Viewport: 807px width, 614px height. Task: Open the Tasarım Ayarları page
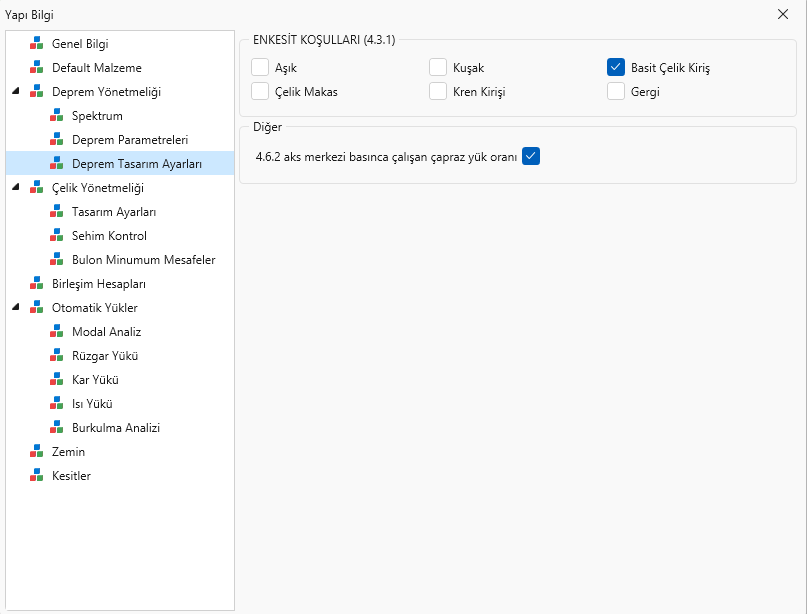(114, 212)
